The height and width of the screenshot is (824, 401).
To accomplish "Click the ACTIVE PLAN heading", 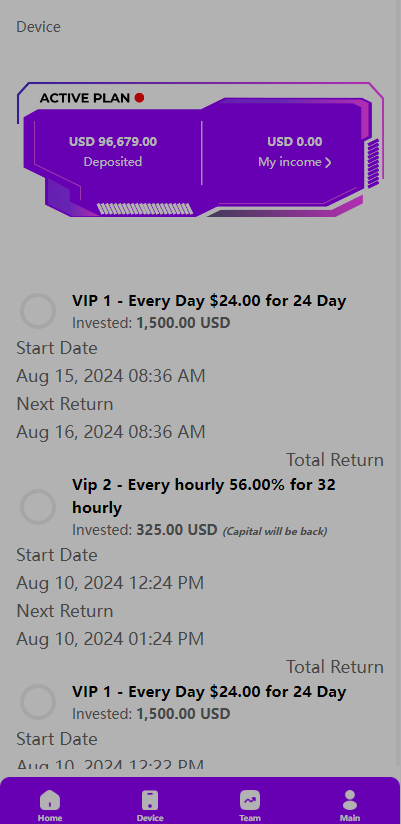I will (x=85, y=98).
